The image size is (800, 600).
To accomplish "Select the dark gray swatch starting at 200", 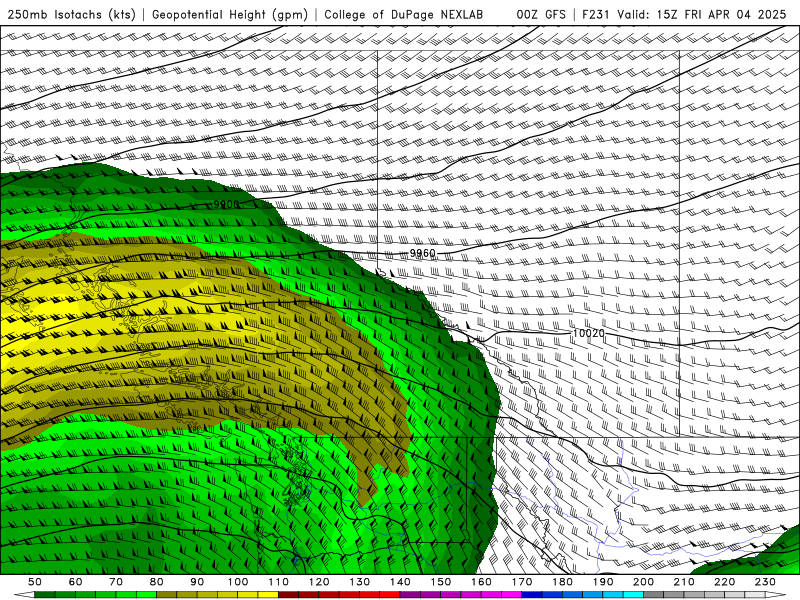I will tap(654, 595).
